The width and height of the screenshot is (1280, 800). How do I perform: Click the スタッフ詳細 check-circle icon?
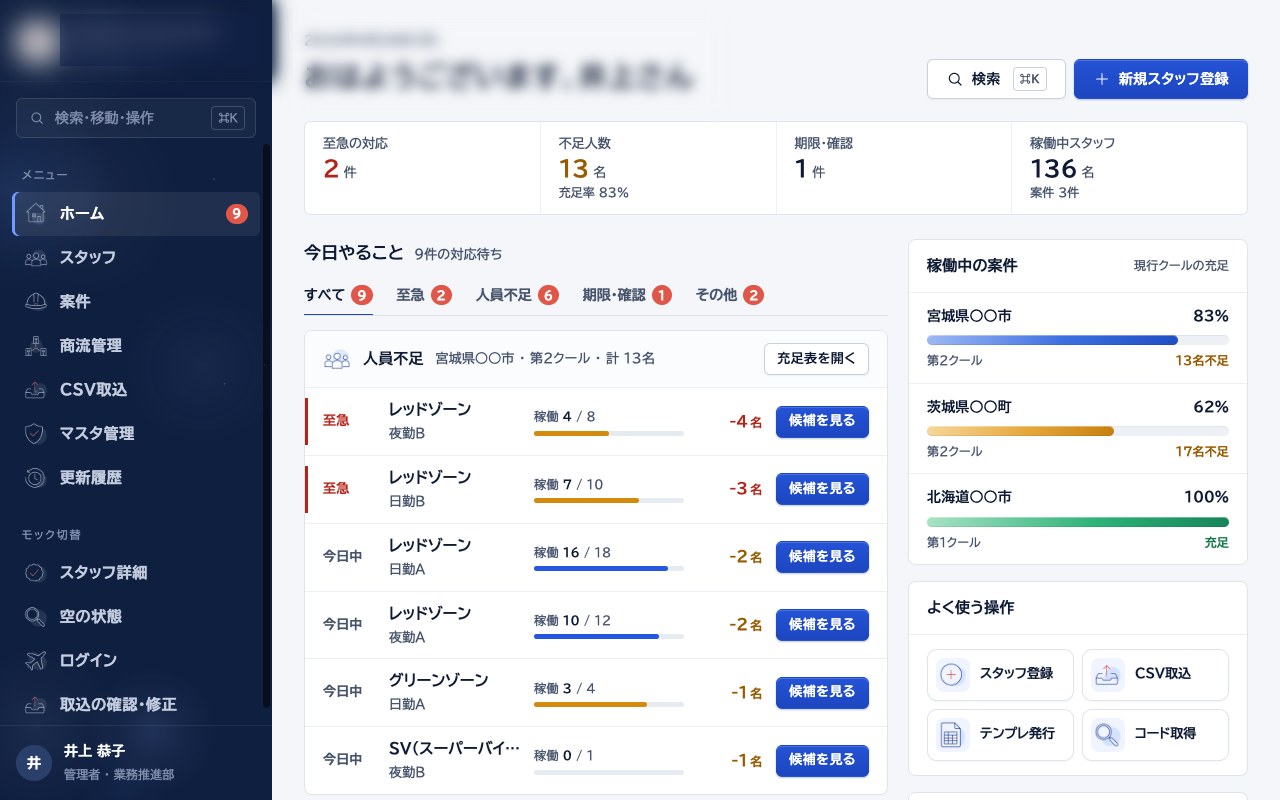tap(36, 572)
